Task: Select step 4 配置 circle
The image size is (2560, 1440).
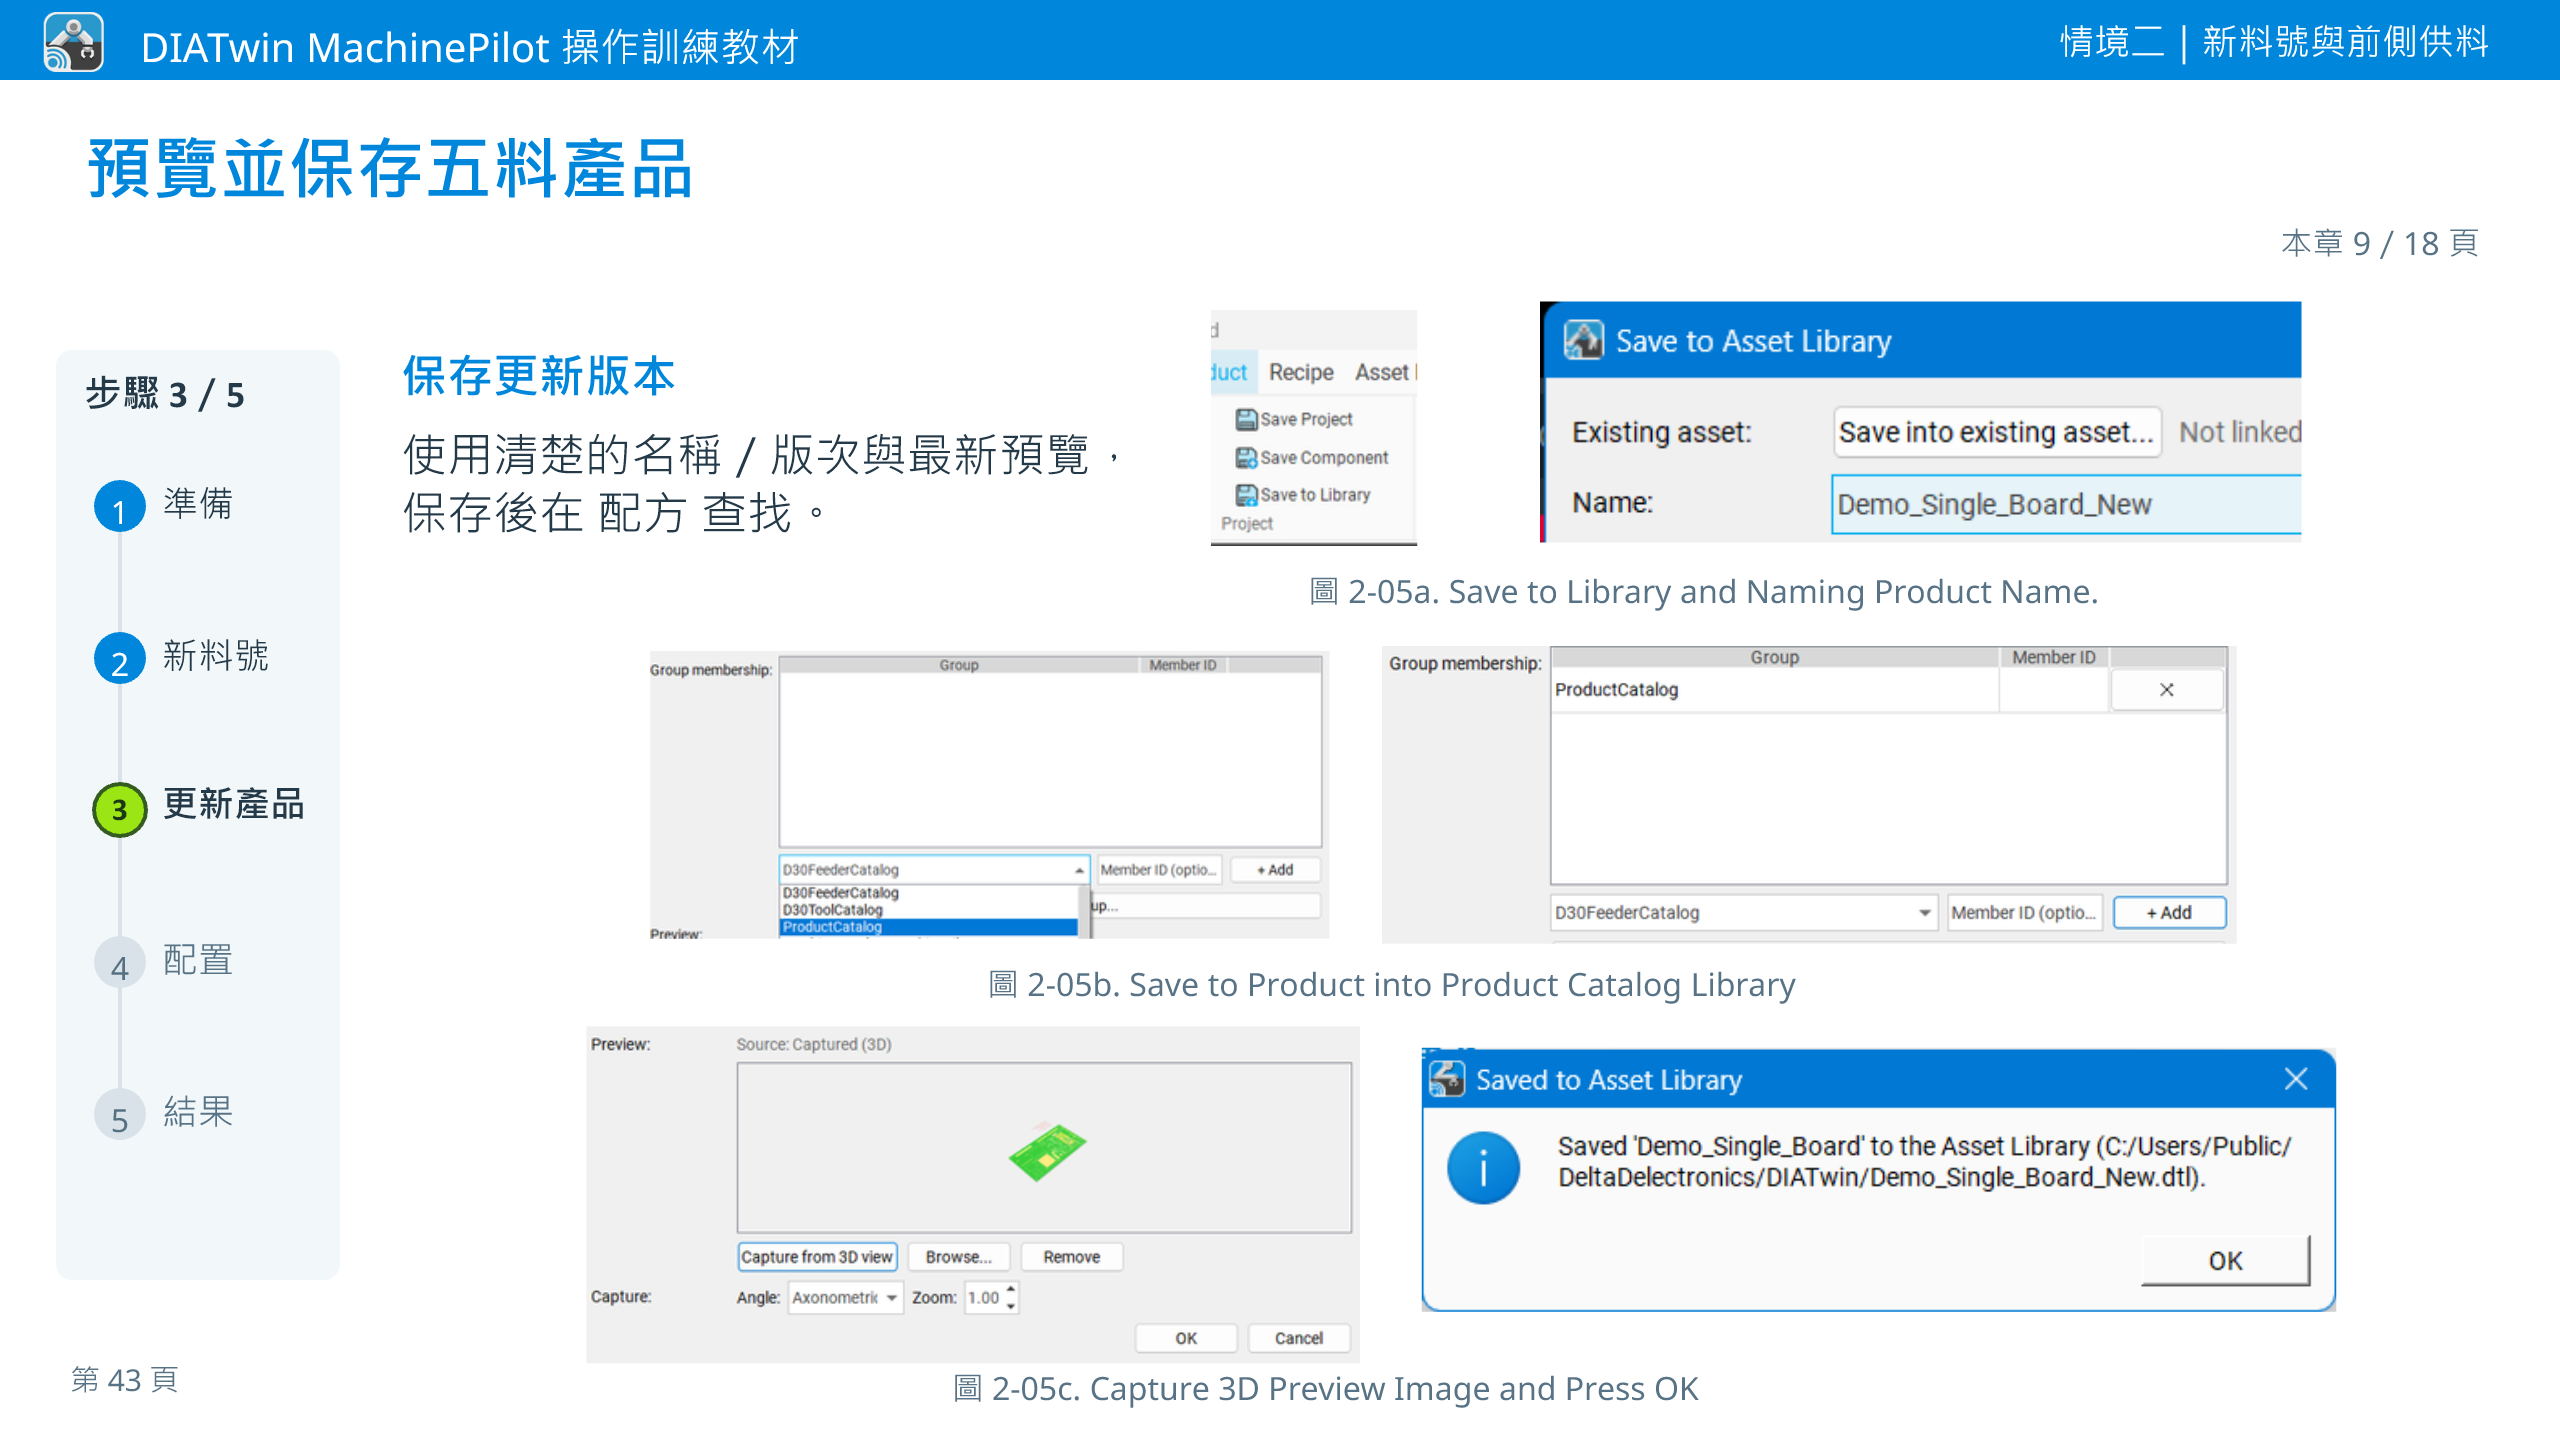Action: (119, 962)
